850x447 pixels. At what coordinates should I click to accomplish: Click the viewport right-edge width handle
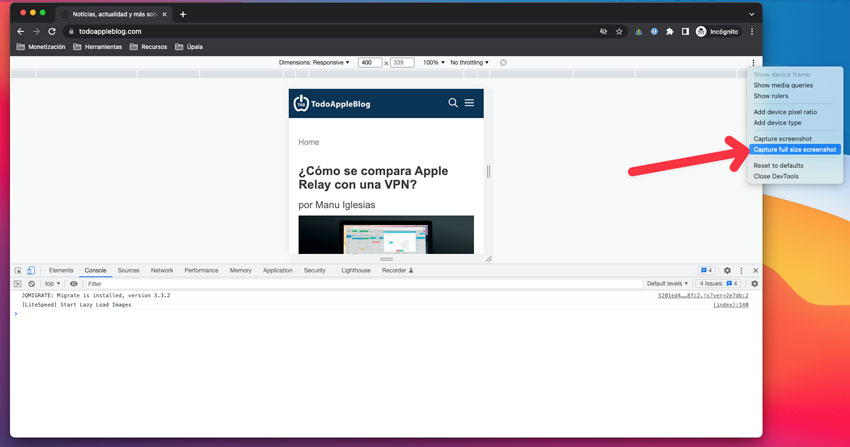[488, 172]
